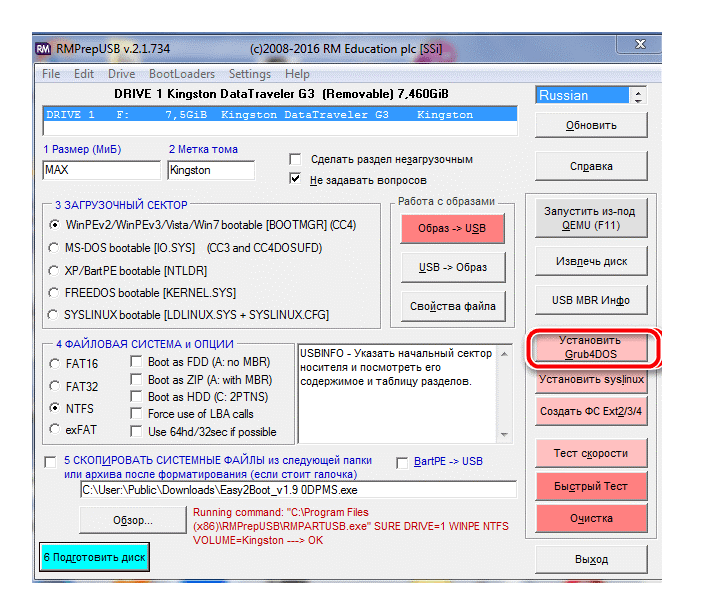The width and height of the screenshot is (706, 615).
Task: Open the Help menu
Action: pos(297,74)
